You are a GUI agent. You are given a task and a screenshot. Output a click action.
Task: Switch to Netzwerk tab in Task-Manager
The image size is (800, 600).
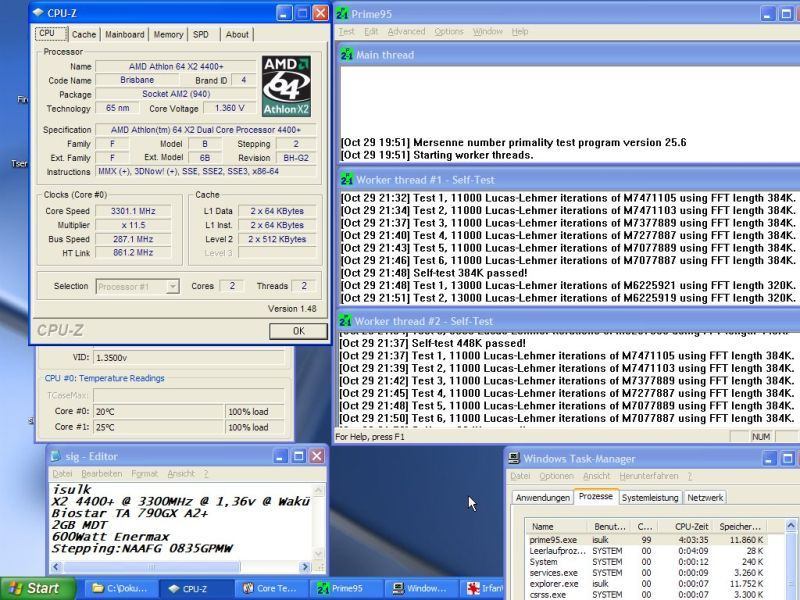pyautogui.click(x=705, y=497)
